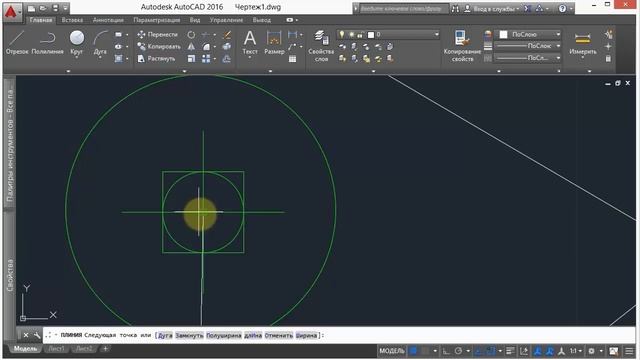Screen dimensions: 640x360
Task: Click the Autodesk Exchange X icon
Action: 527,8
